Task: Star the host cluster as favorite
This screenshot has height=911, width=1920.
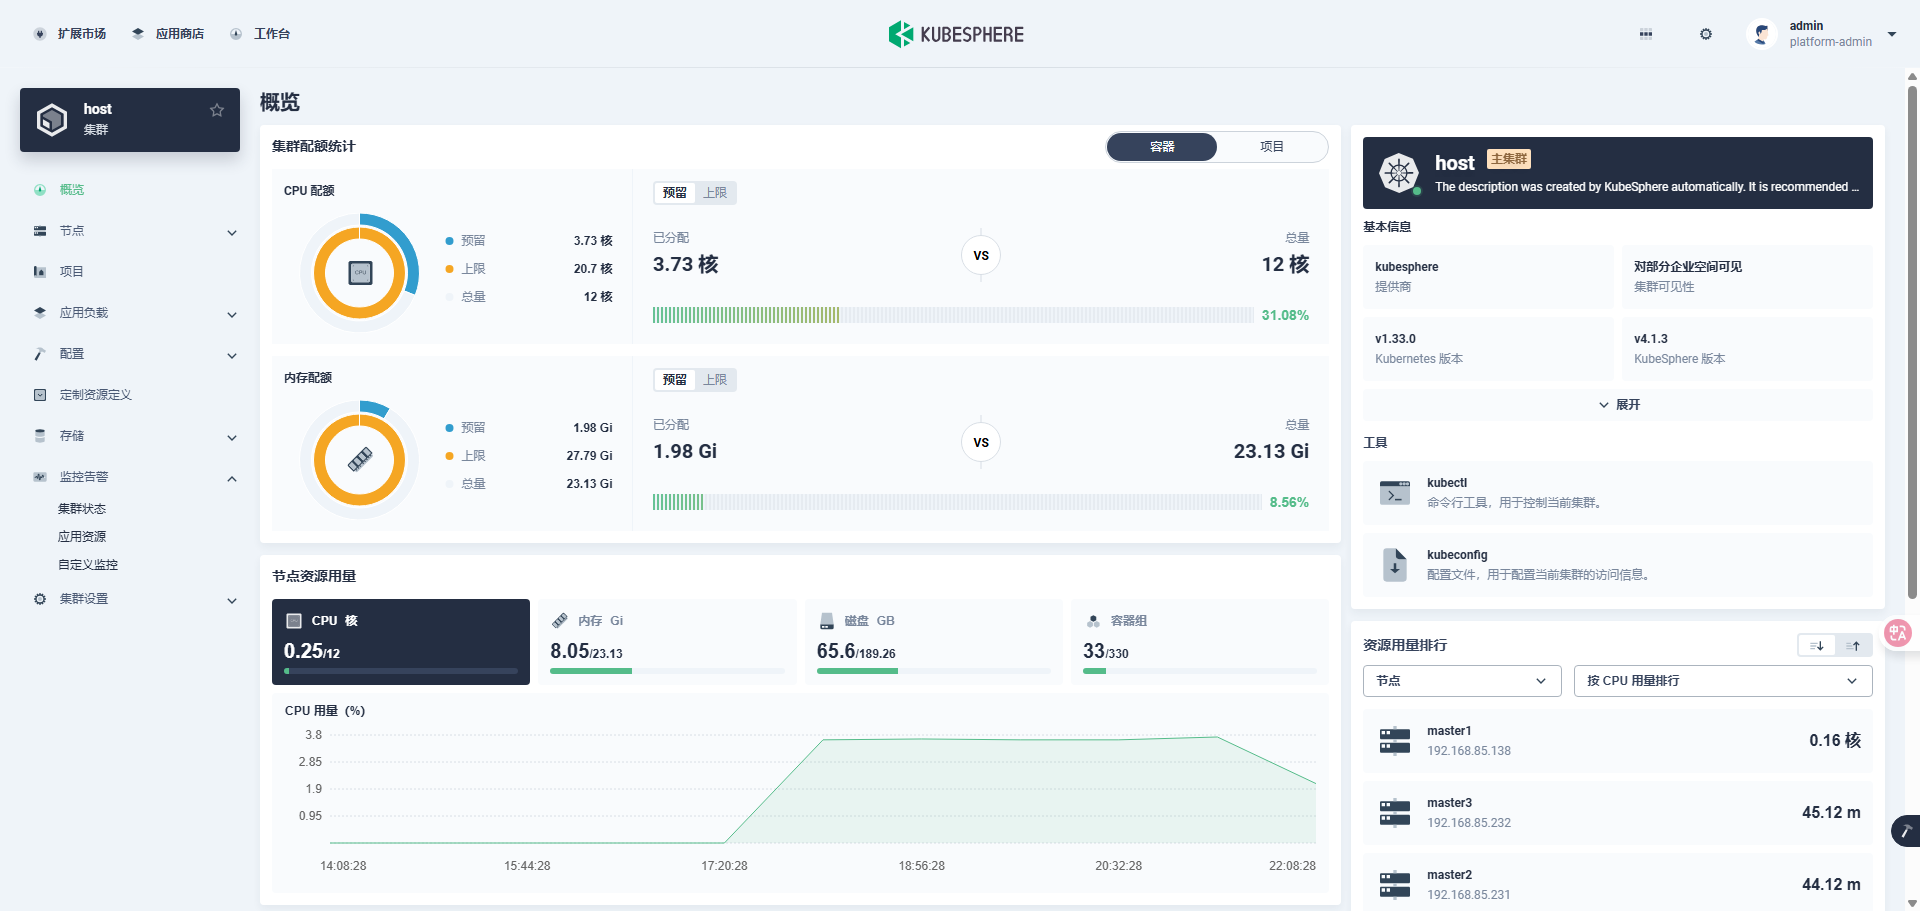Action: point(217,110)
